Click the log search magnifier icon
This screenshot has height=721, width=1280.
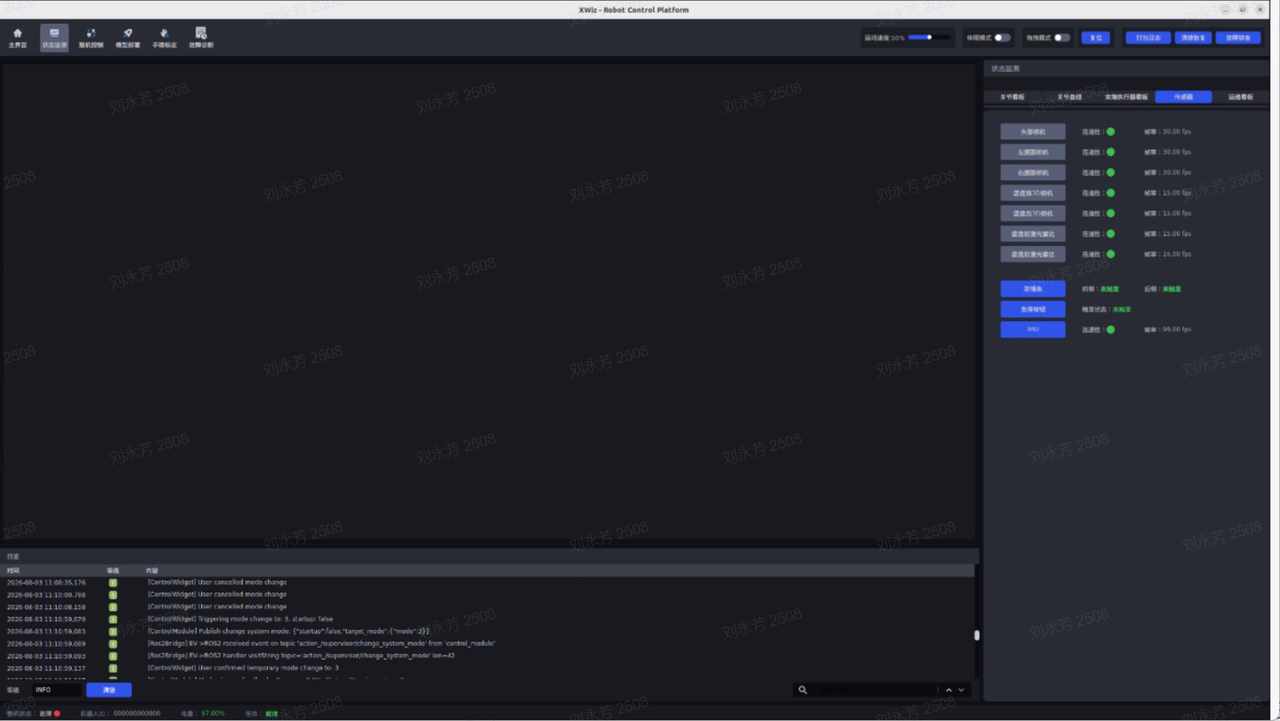[803, 690]
